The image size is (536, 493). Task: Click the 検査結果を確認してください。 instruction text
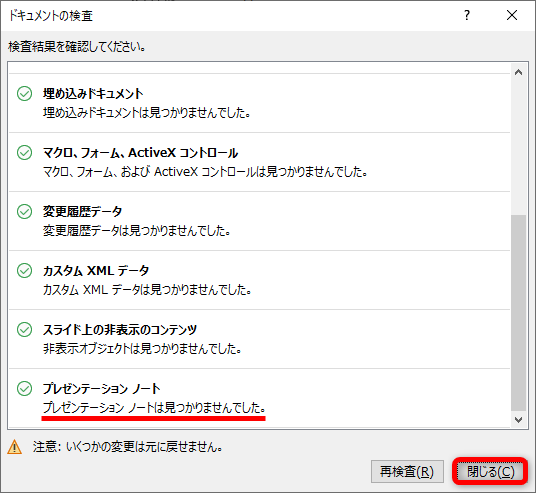click(77, 47)
